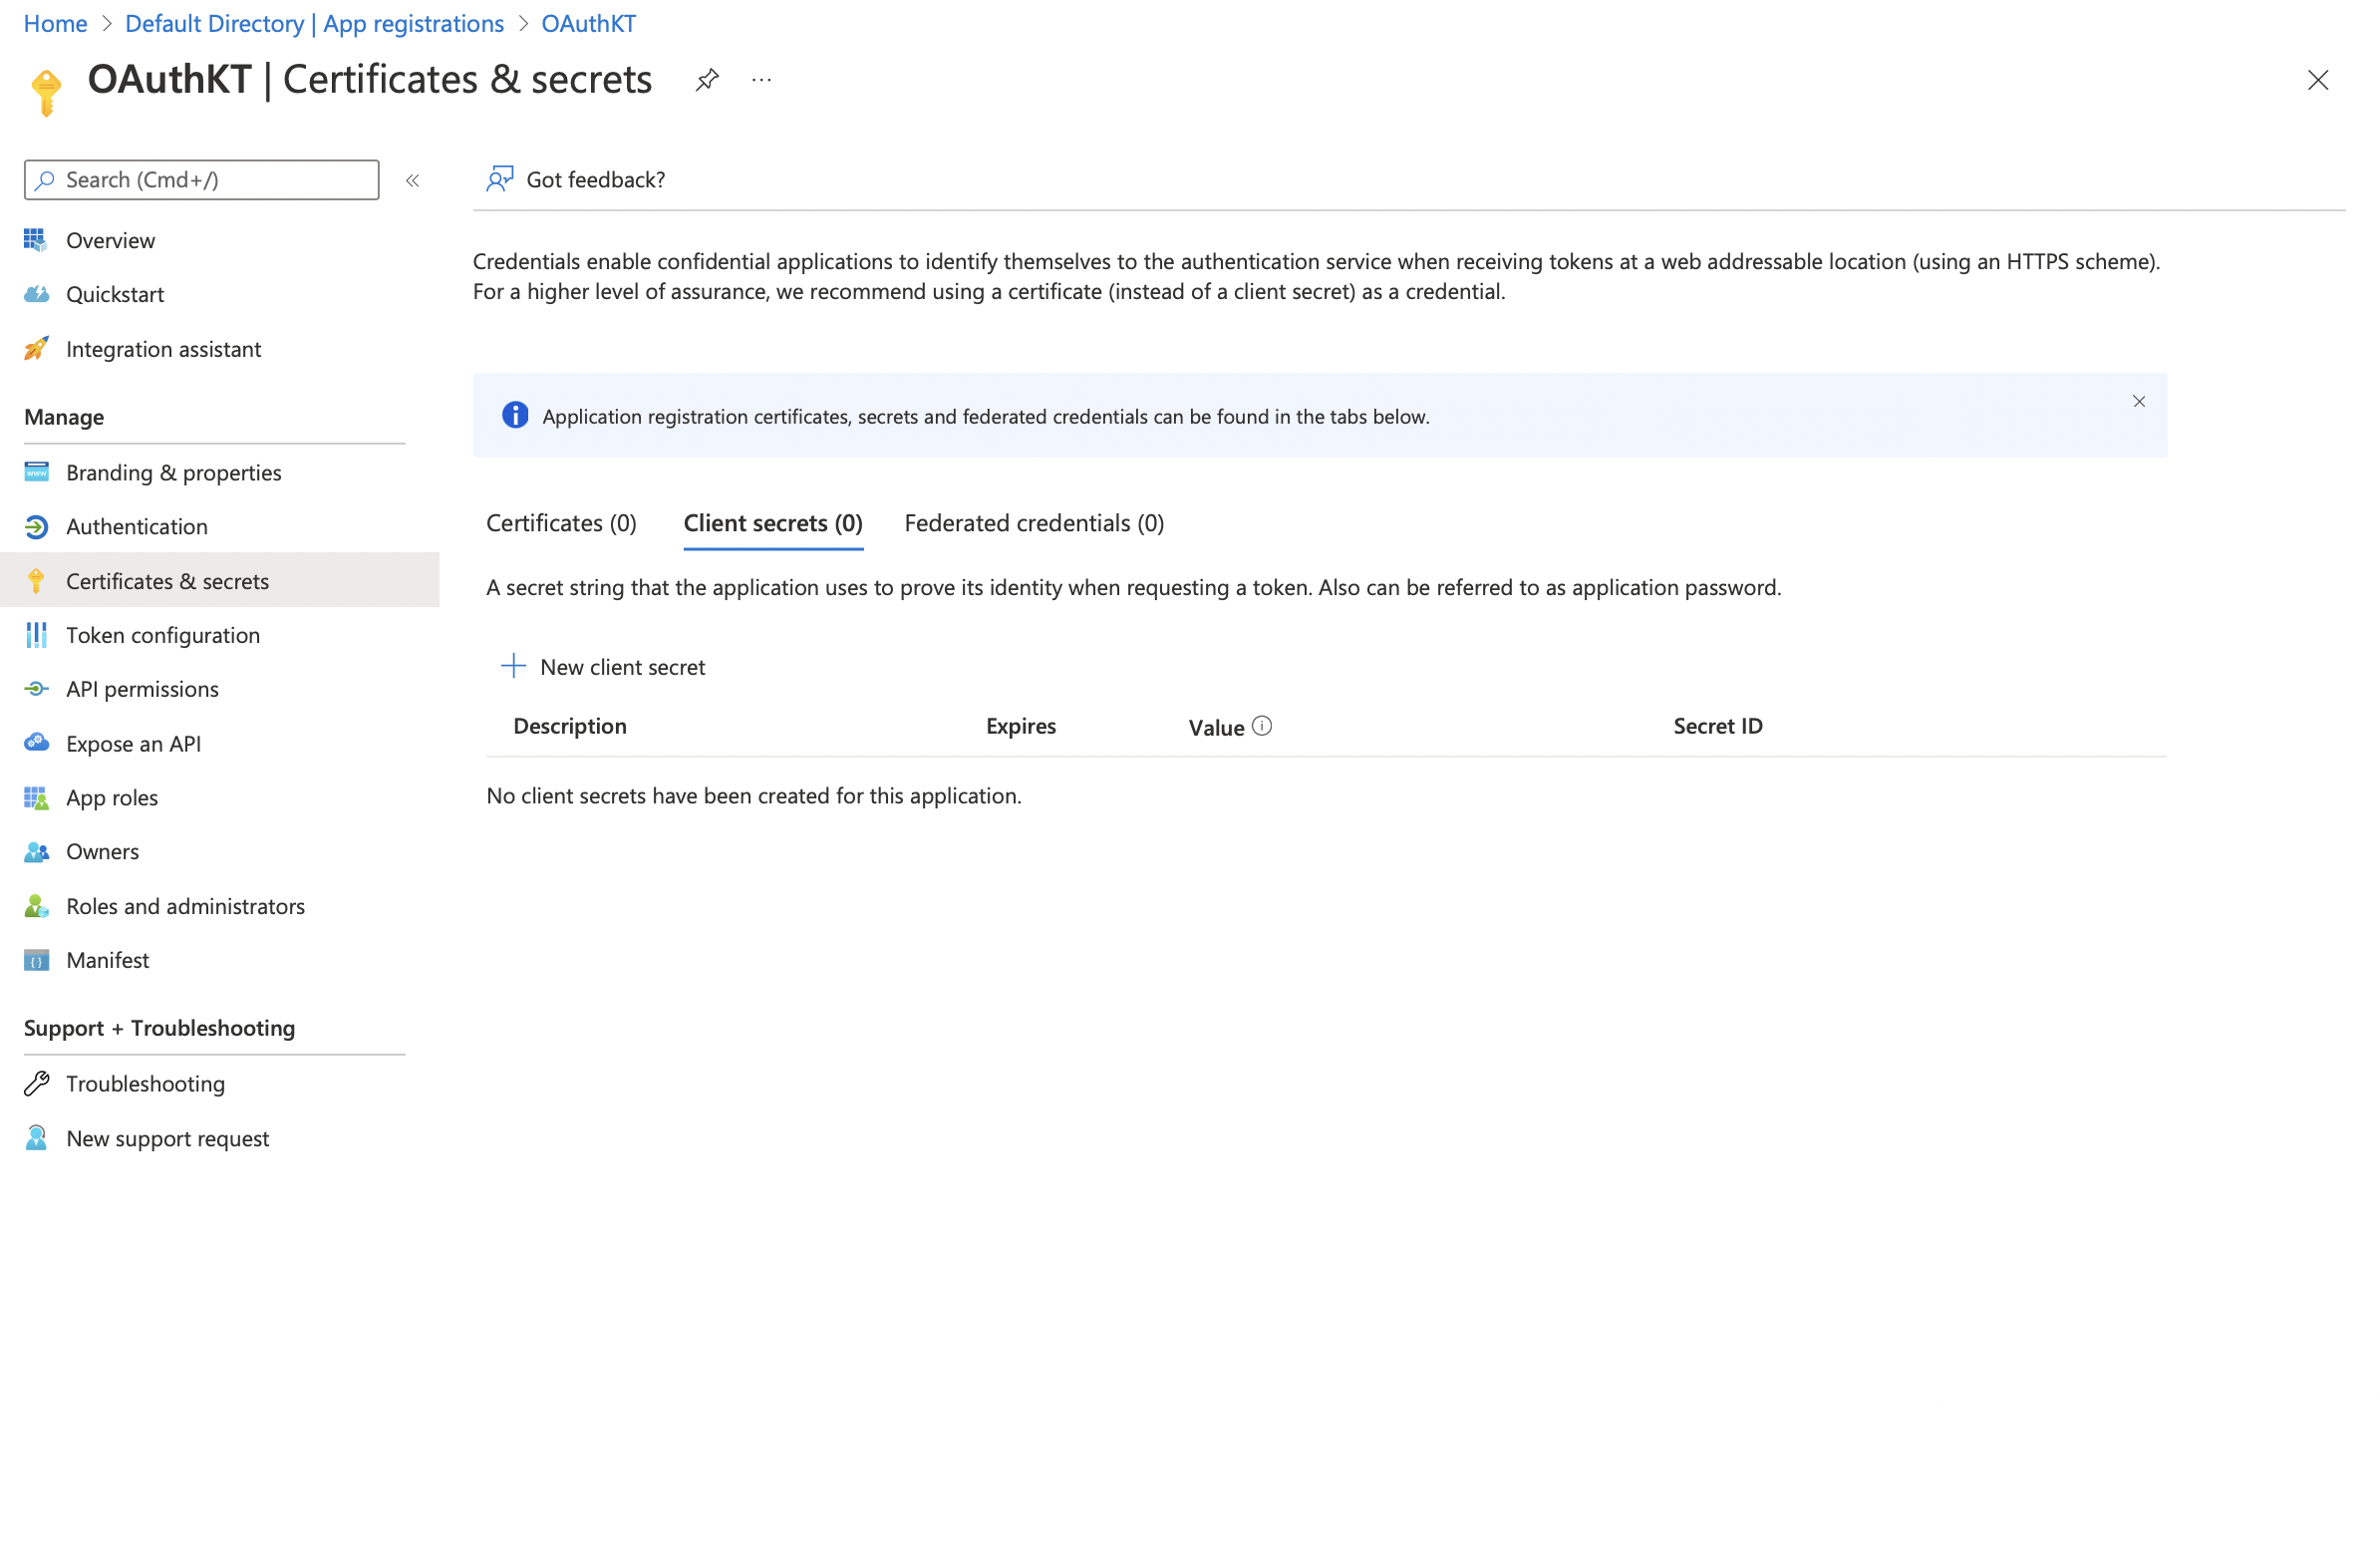The width and height of the screenshot is (2380, 1559).
Task: Click the search magnifier icon
Action: click(x=44, y=180)
